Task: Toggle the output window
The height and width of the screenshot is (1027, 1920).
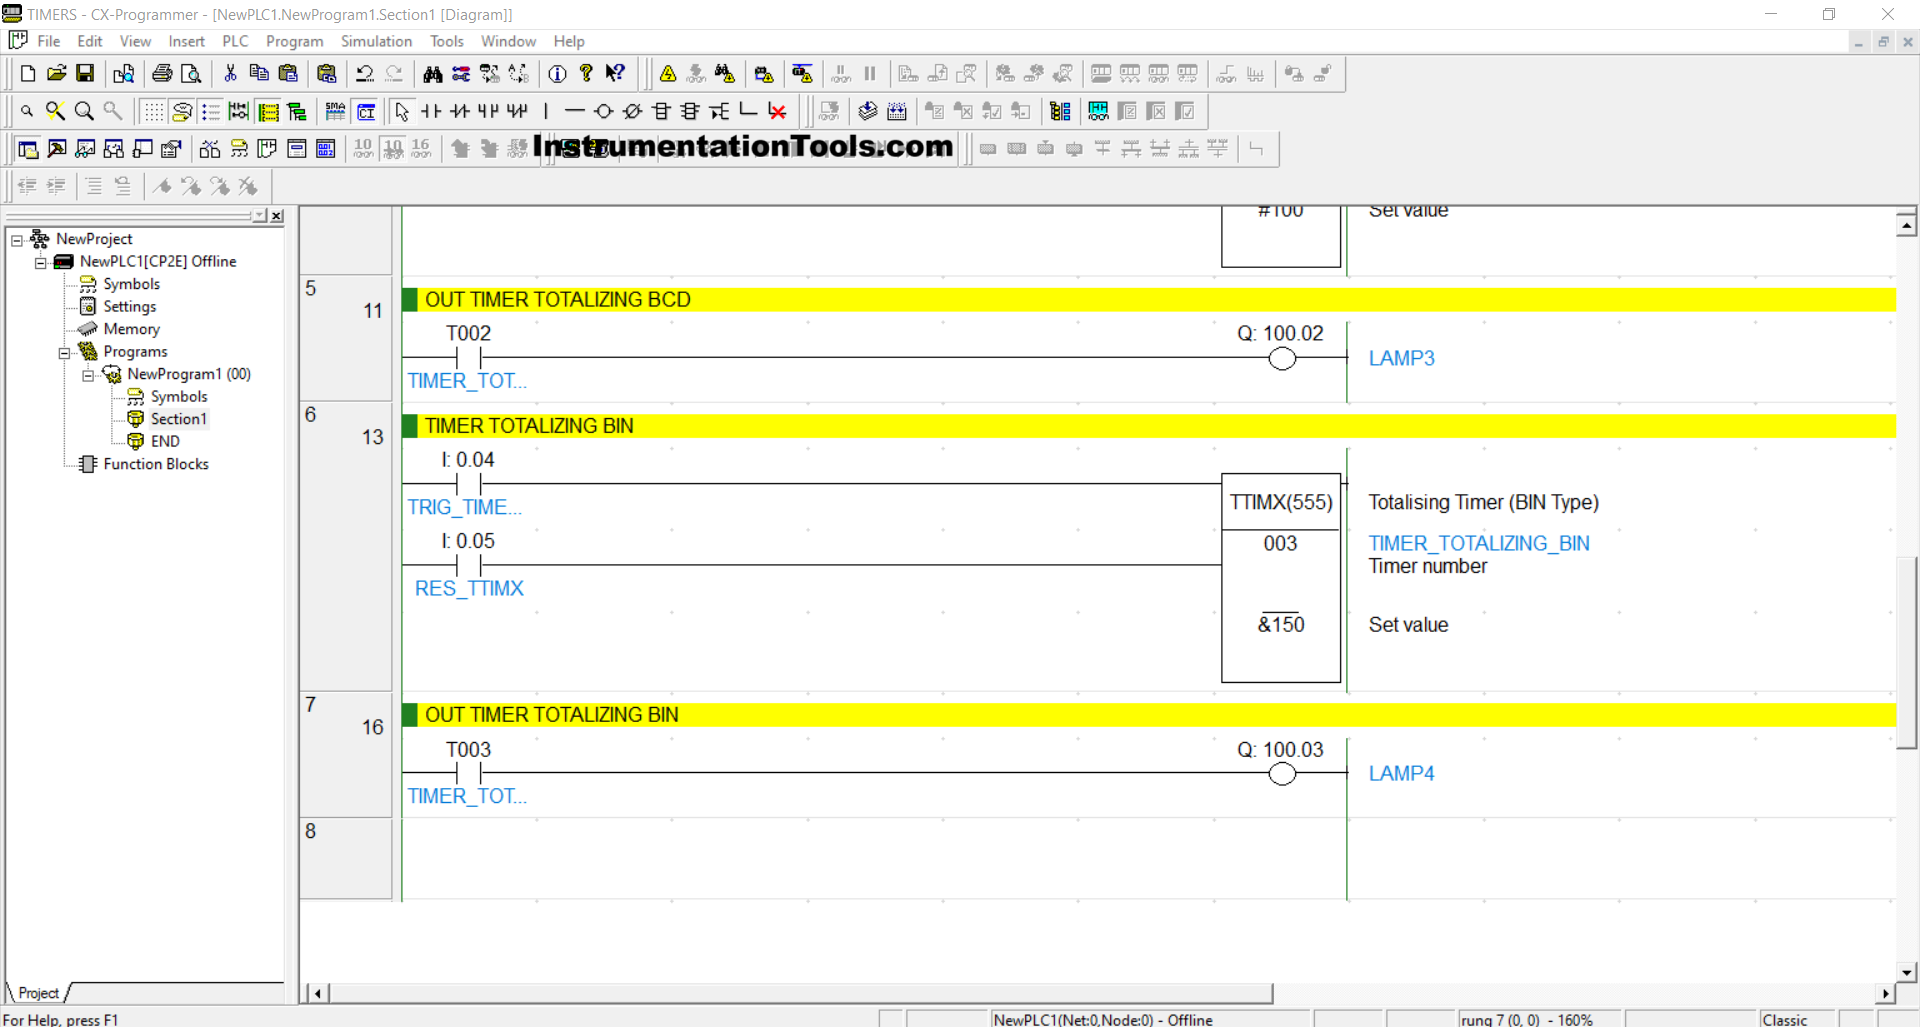Action: pos(57,149)
